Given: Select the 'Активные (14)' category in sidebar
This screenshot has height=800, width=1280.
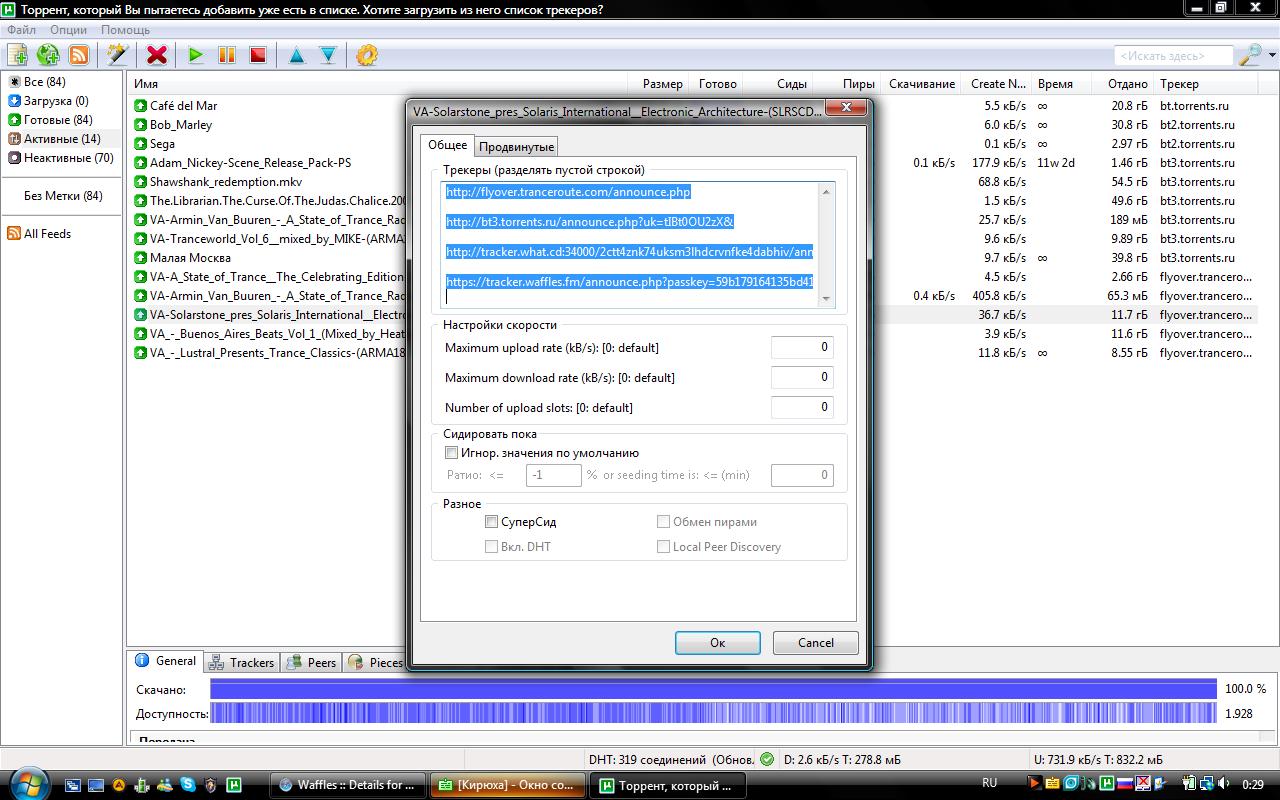Looking at the screenshot, I should (x=61, y=139).
